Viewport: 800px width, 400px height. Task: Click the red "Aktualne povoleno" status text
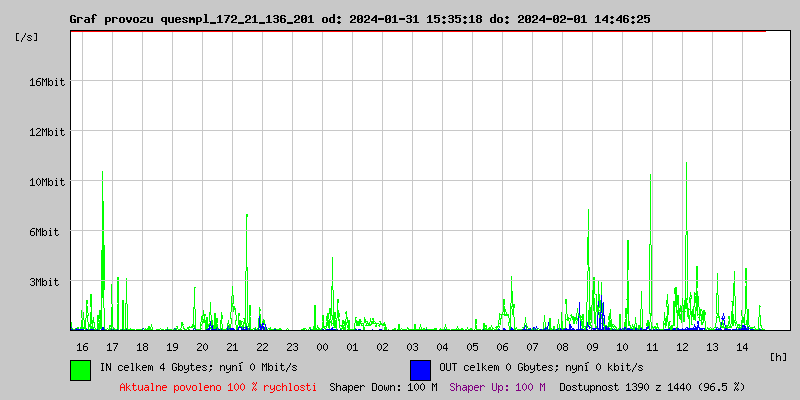pyautogui.click(x=218, y=387)
